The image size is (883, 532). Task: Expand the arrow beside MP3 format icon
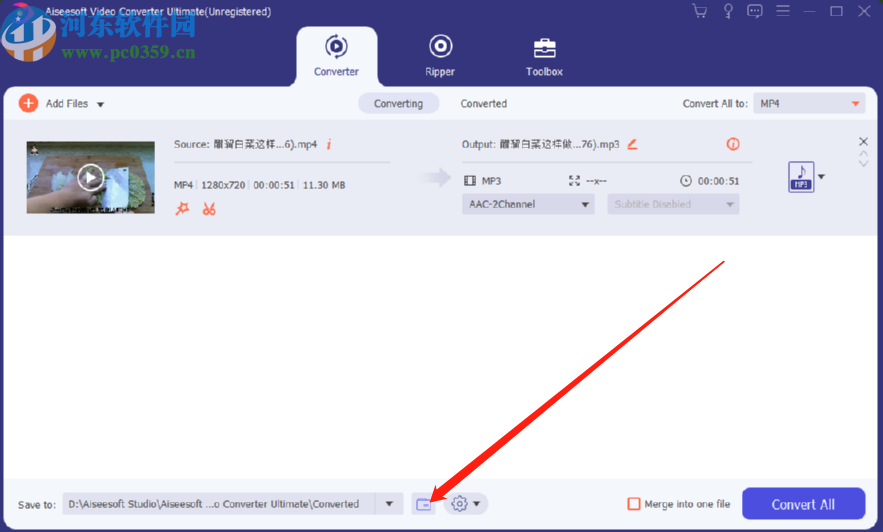[x=821, y=177]
